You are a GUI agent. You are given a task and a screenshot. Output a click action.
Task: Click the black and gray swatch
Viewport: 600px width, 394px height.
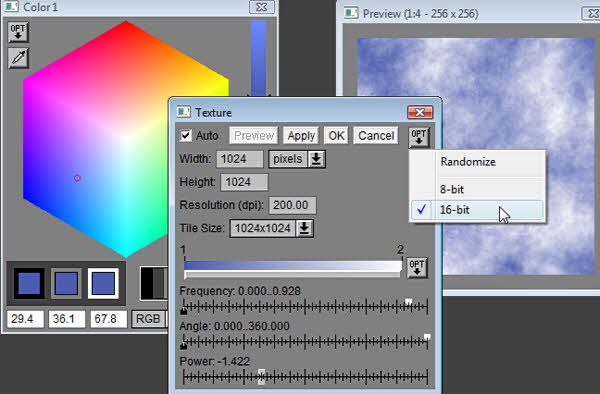(x=154, y=283)
